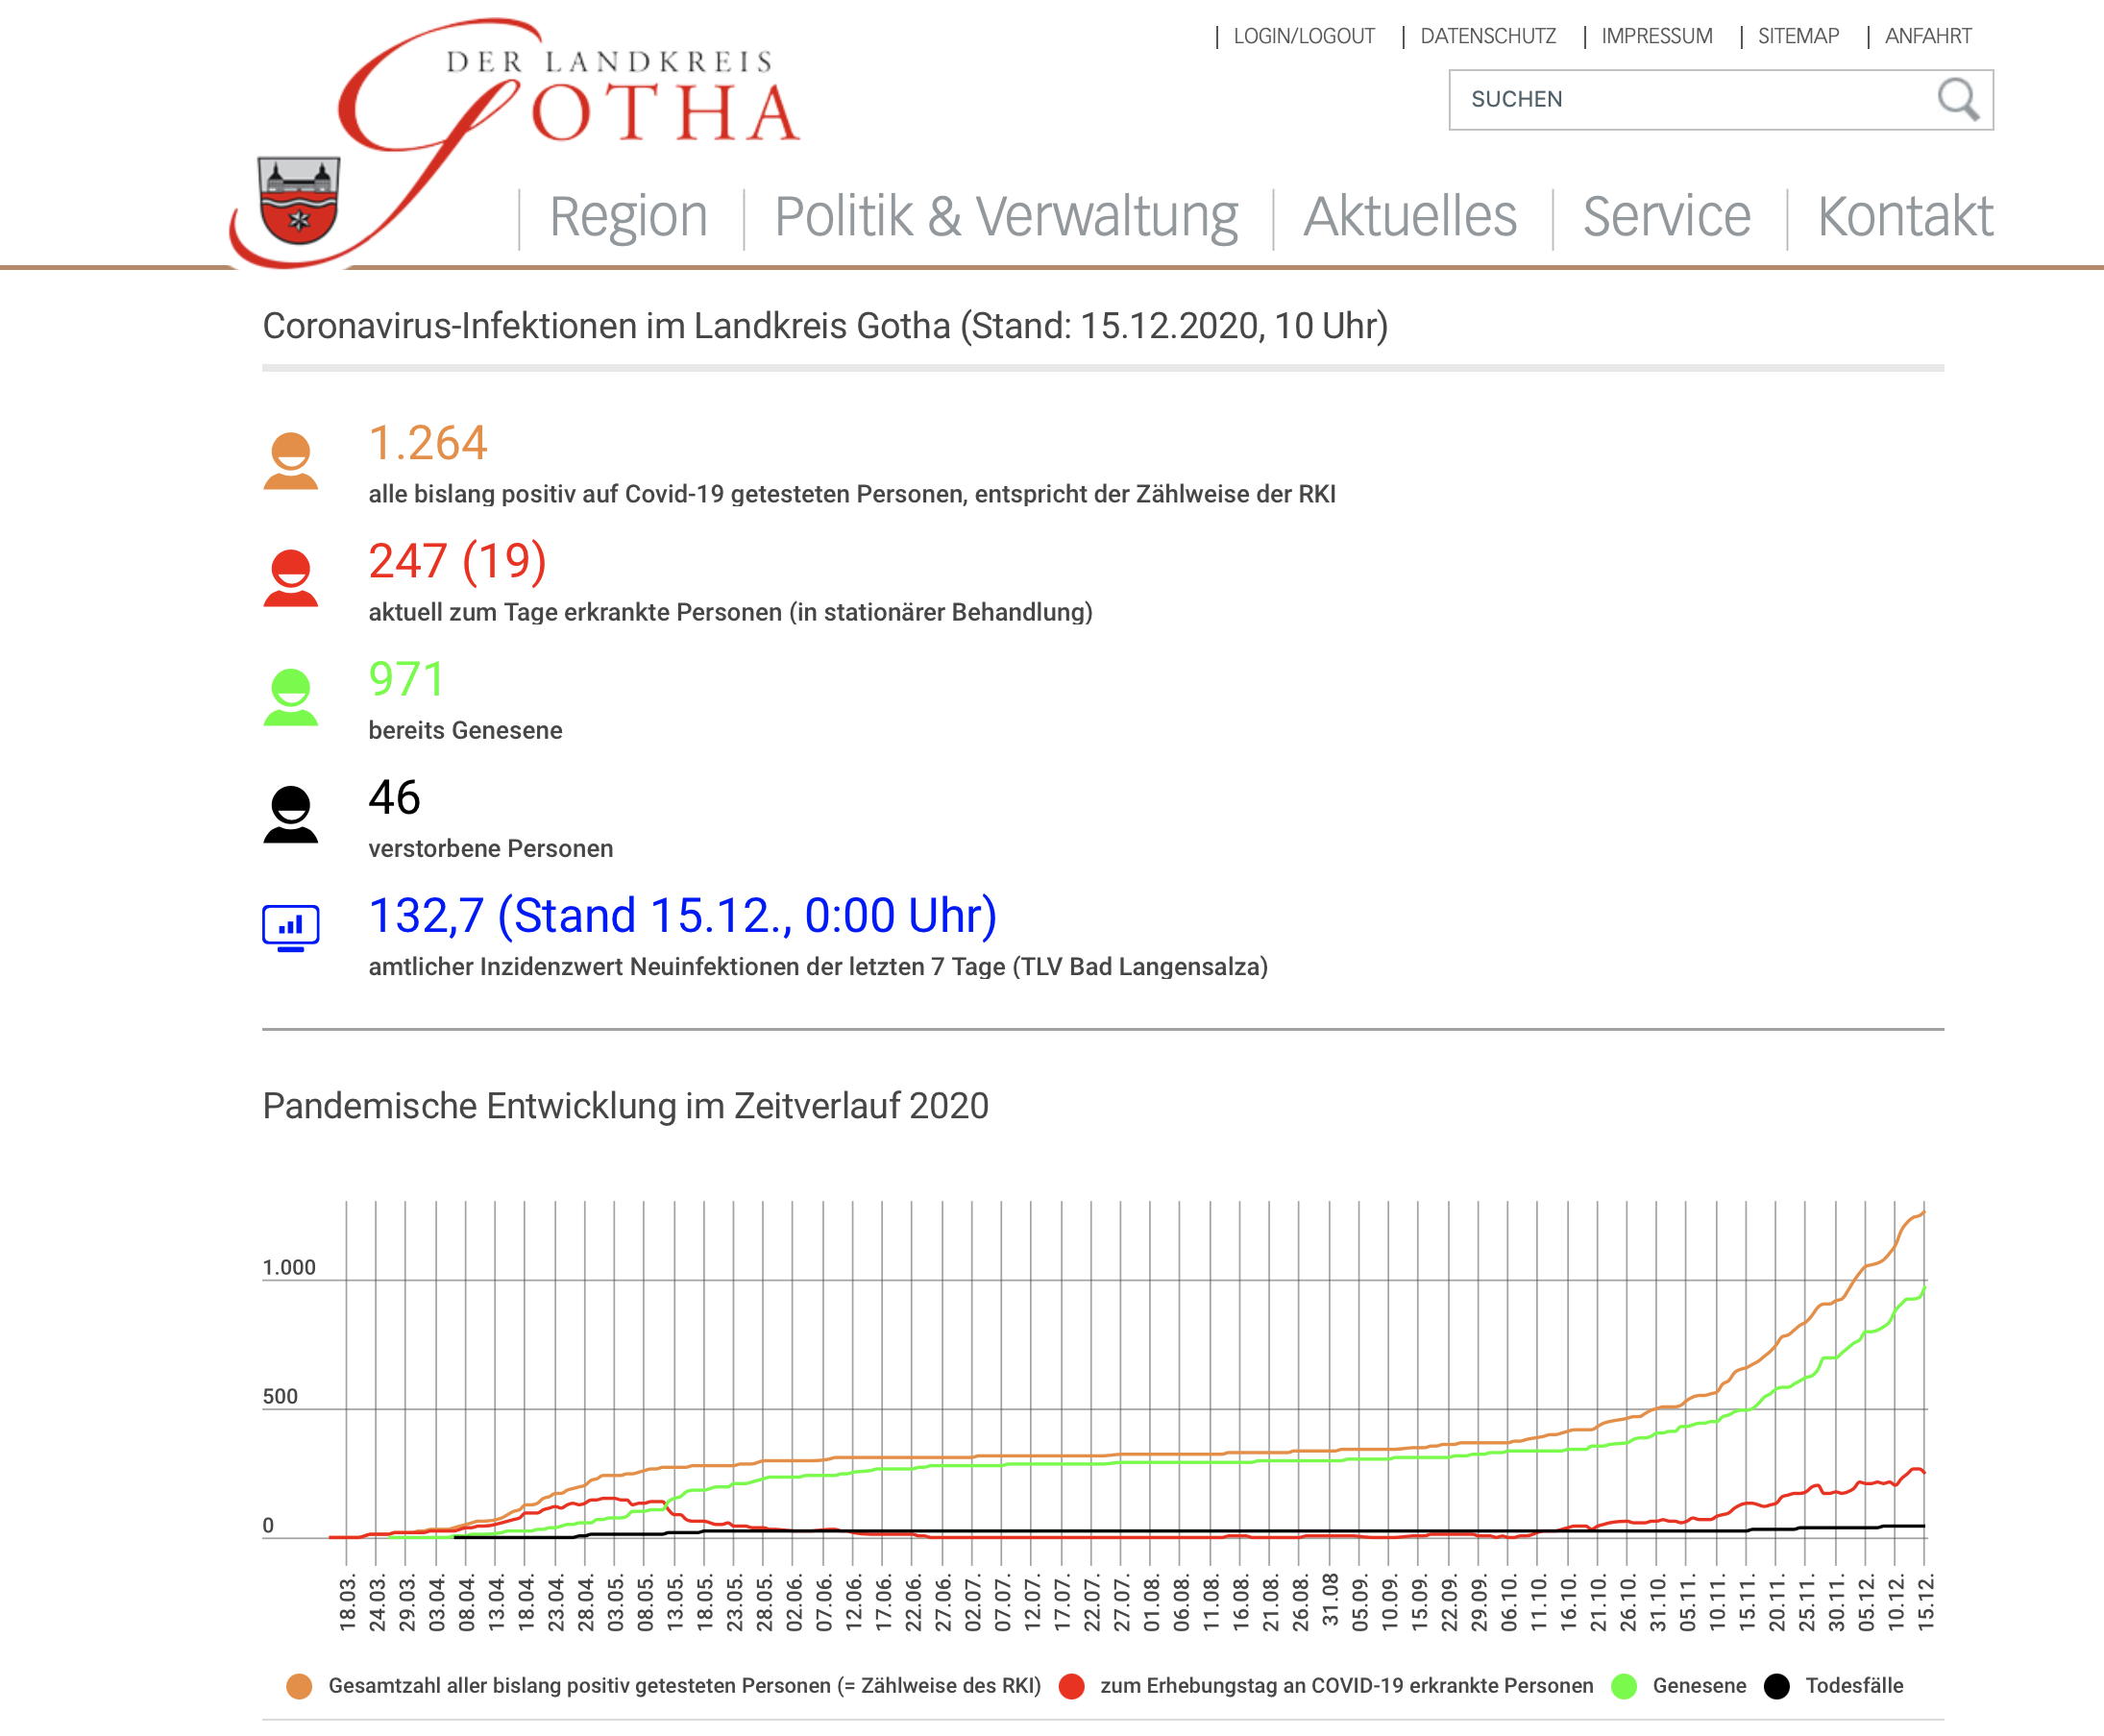This screenshot has height=1736, width=2104.
Task: Open the ANFAHRT link
Action: point(1928,36)
